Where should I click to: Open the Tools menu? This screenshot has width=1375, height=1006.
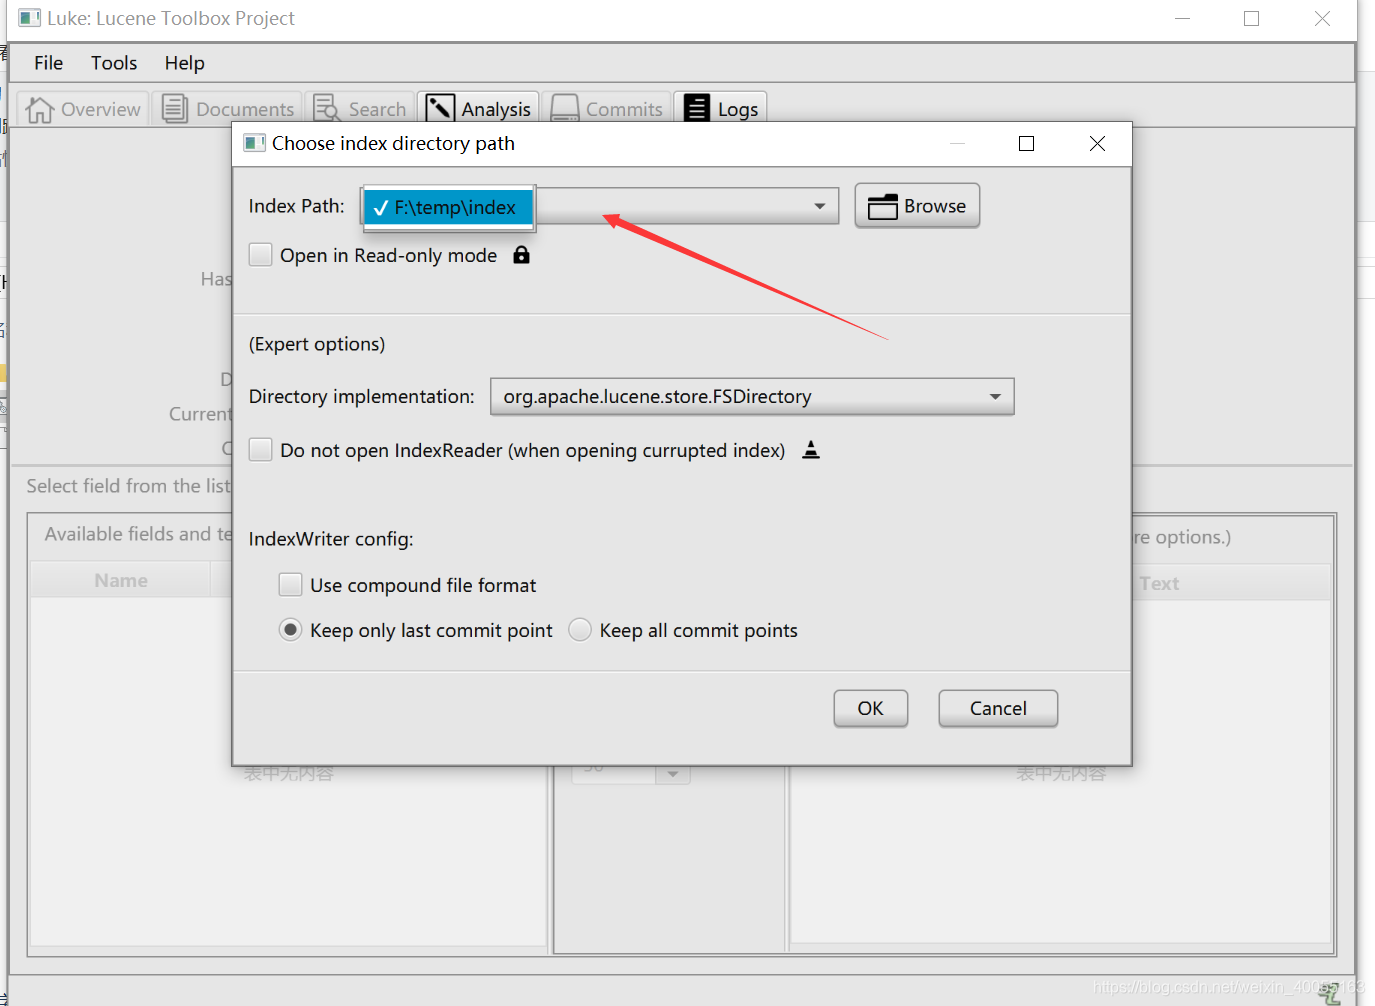pyautogui.click(x=114, y=63)
